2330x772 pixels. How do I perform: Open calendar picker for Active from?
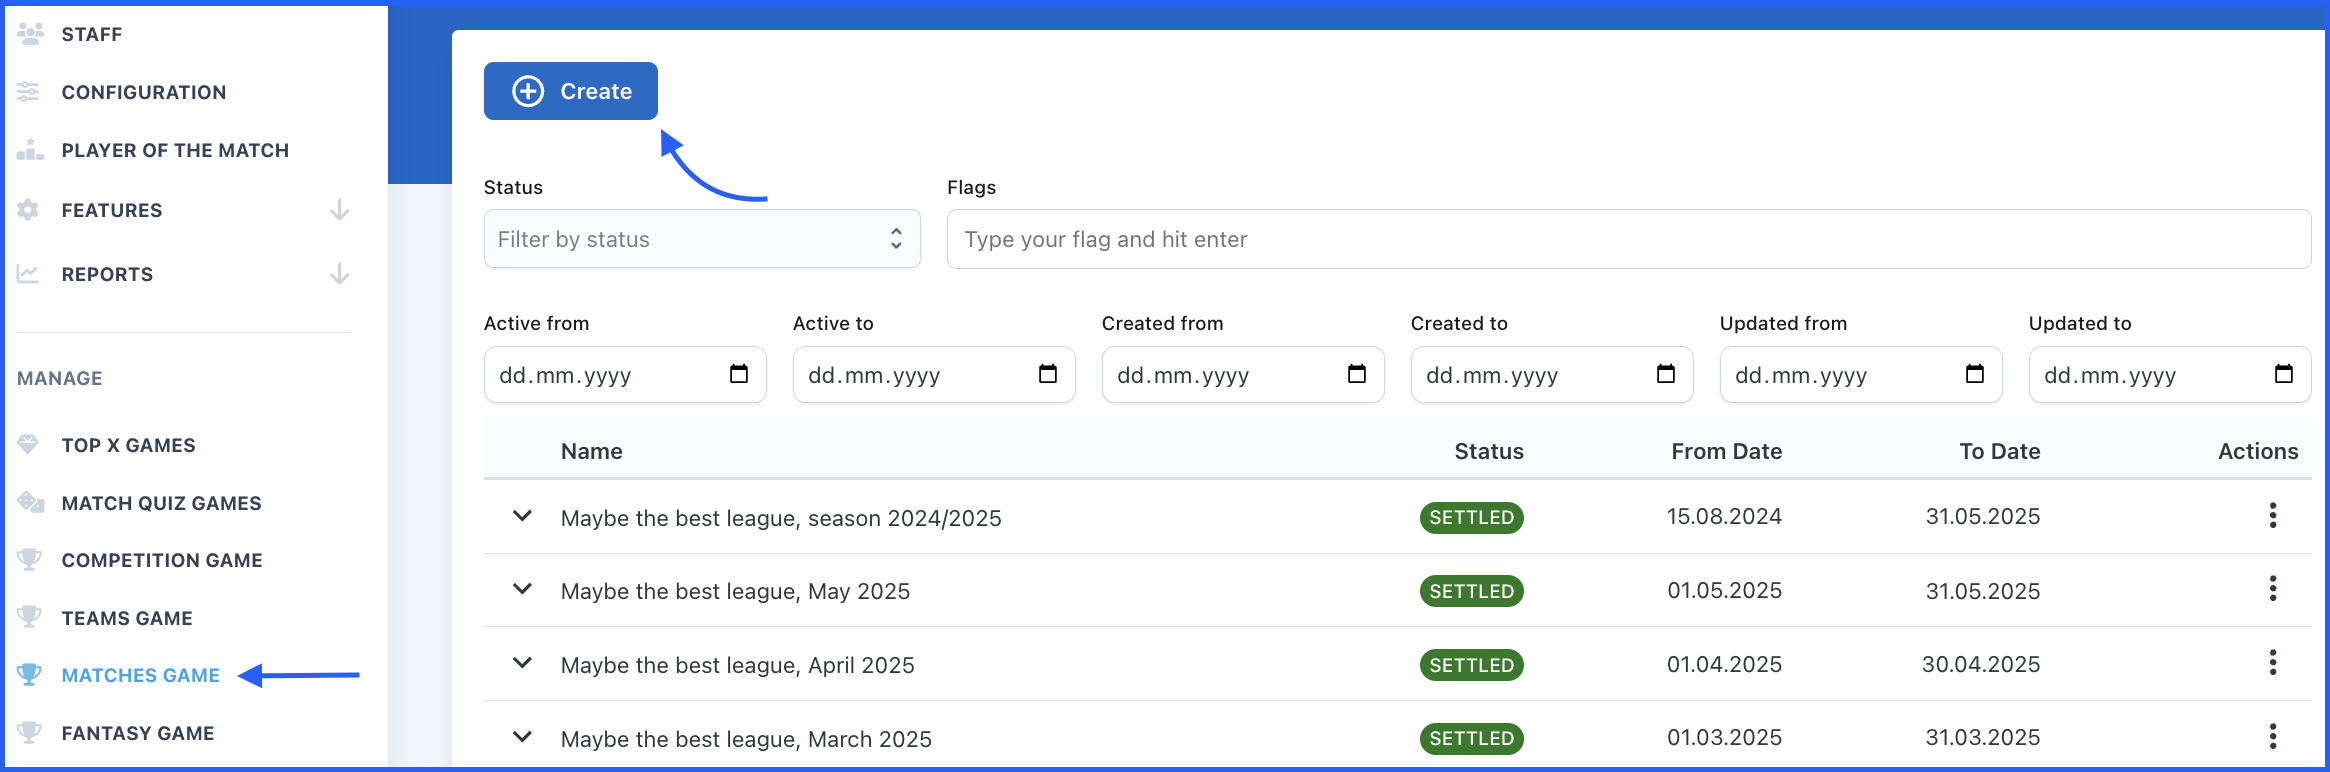(x=739, y=374)
